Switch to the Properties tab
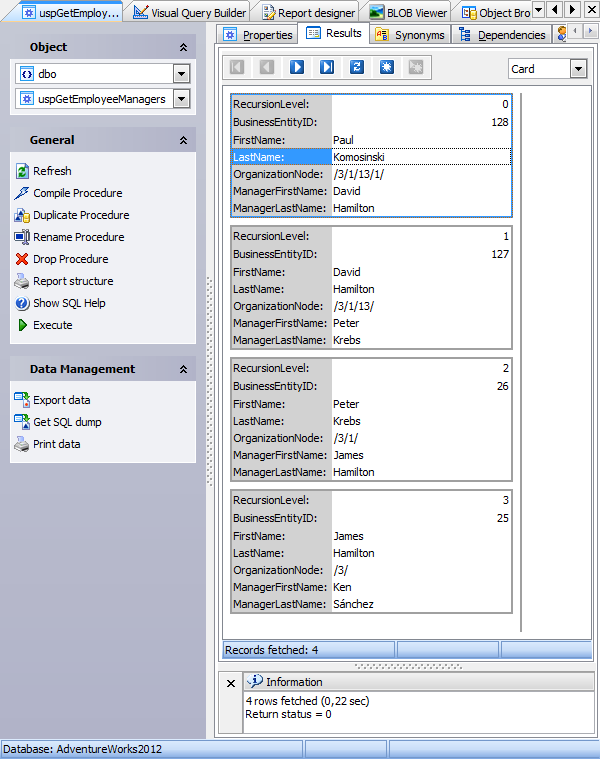 point(258,35)
